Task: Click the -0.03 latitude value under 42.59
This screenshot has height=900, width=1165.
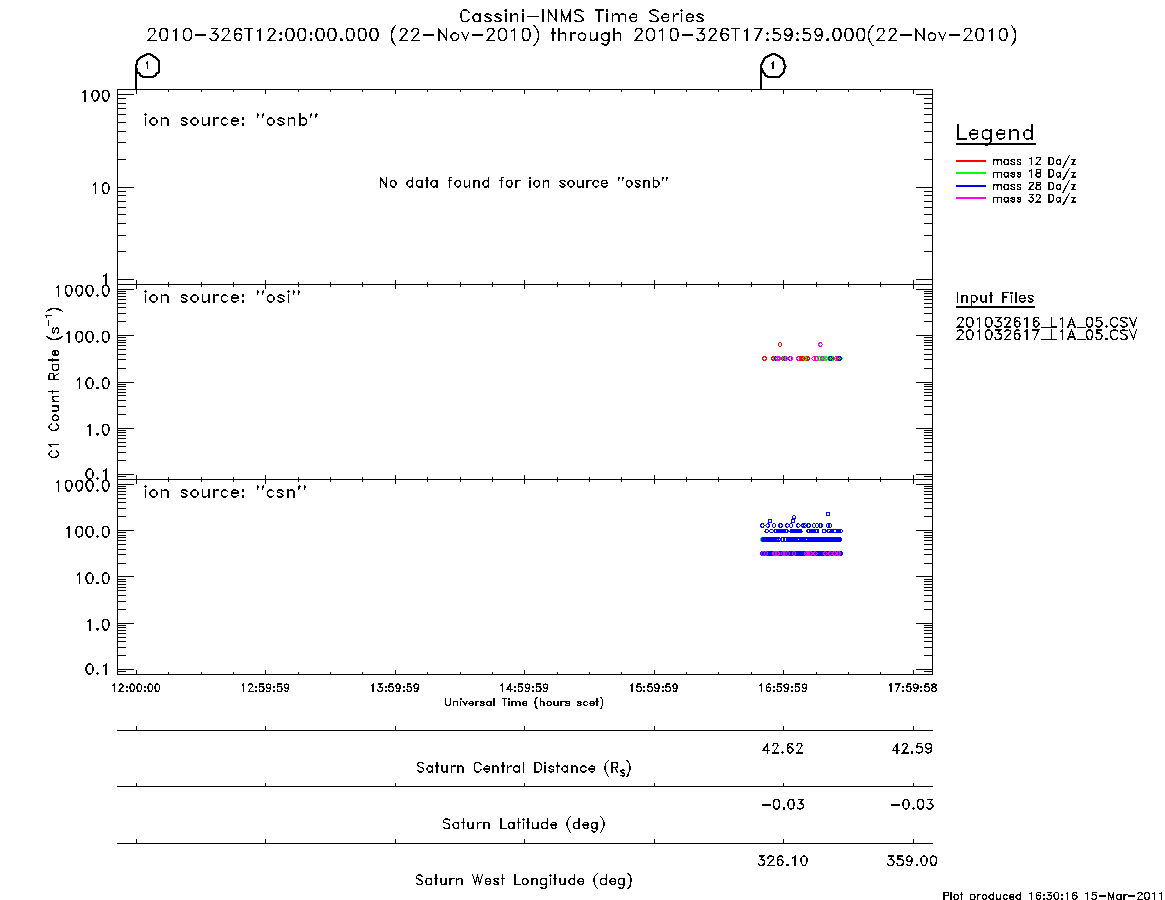Action: pyautogui.click(x=912, y=804)
